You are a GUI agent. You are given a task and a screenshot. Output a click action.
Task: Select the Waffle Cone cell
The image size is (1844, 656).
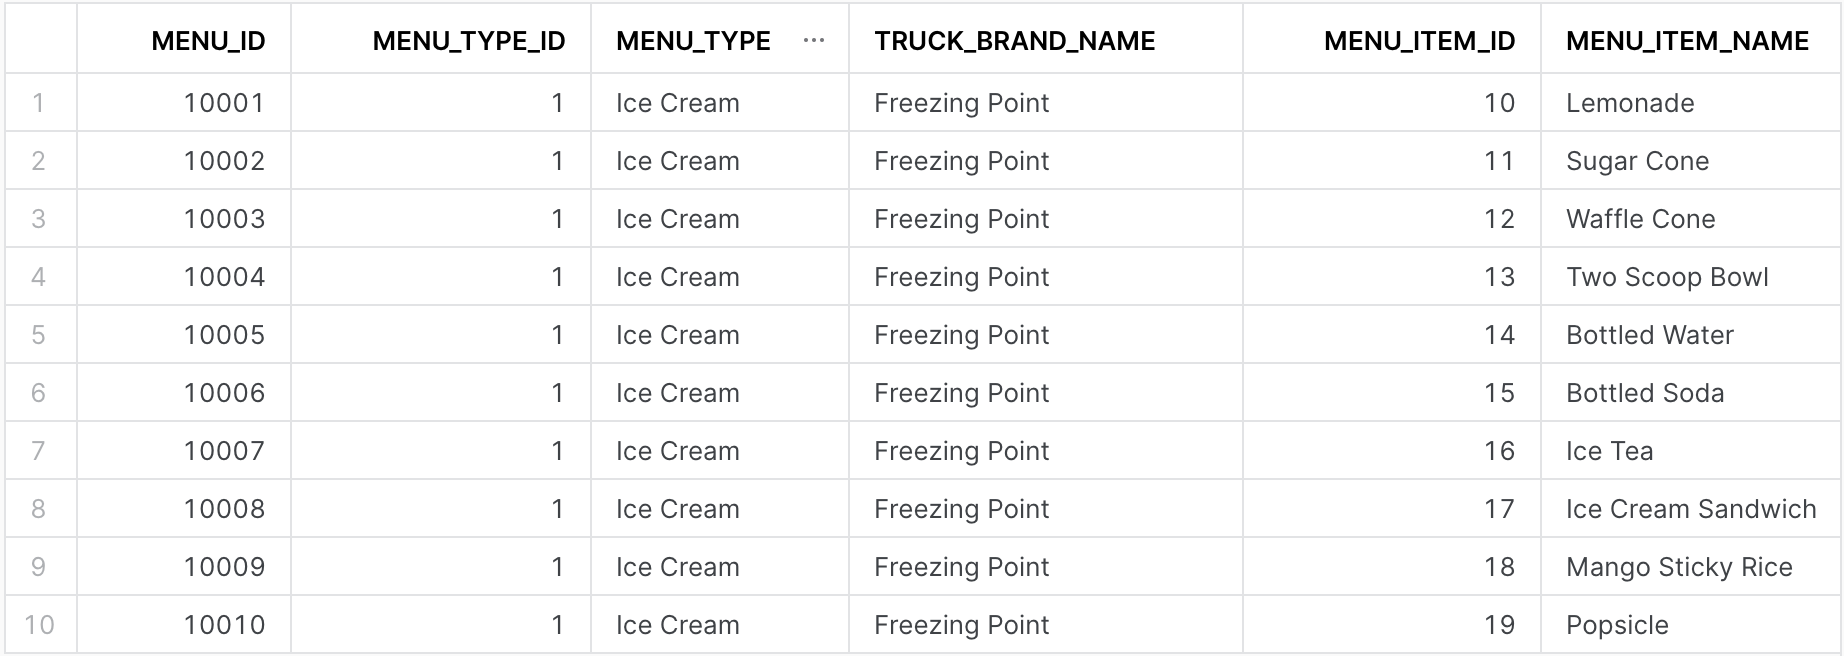click(1640, 219)
